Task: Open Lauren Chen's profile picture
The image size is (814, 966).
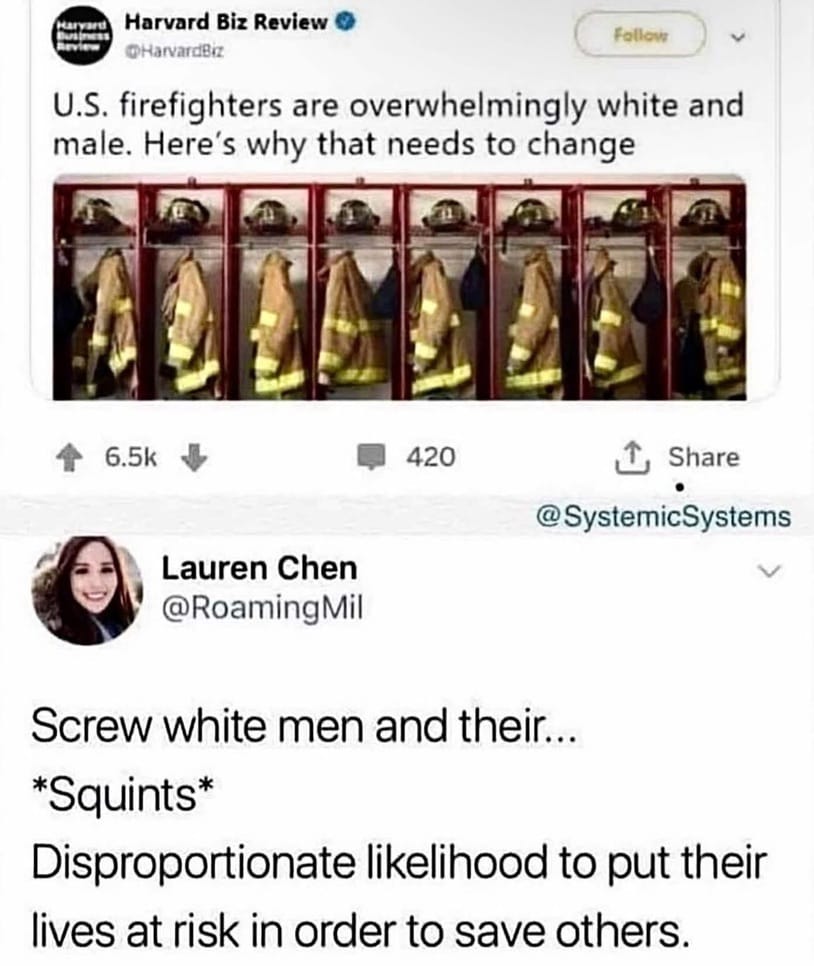Action: point(87,590)
